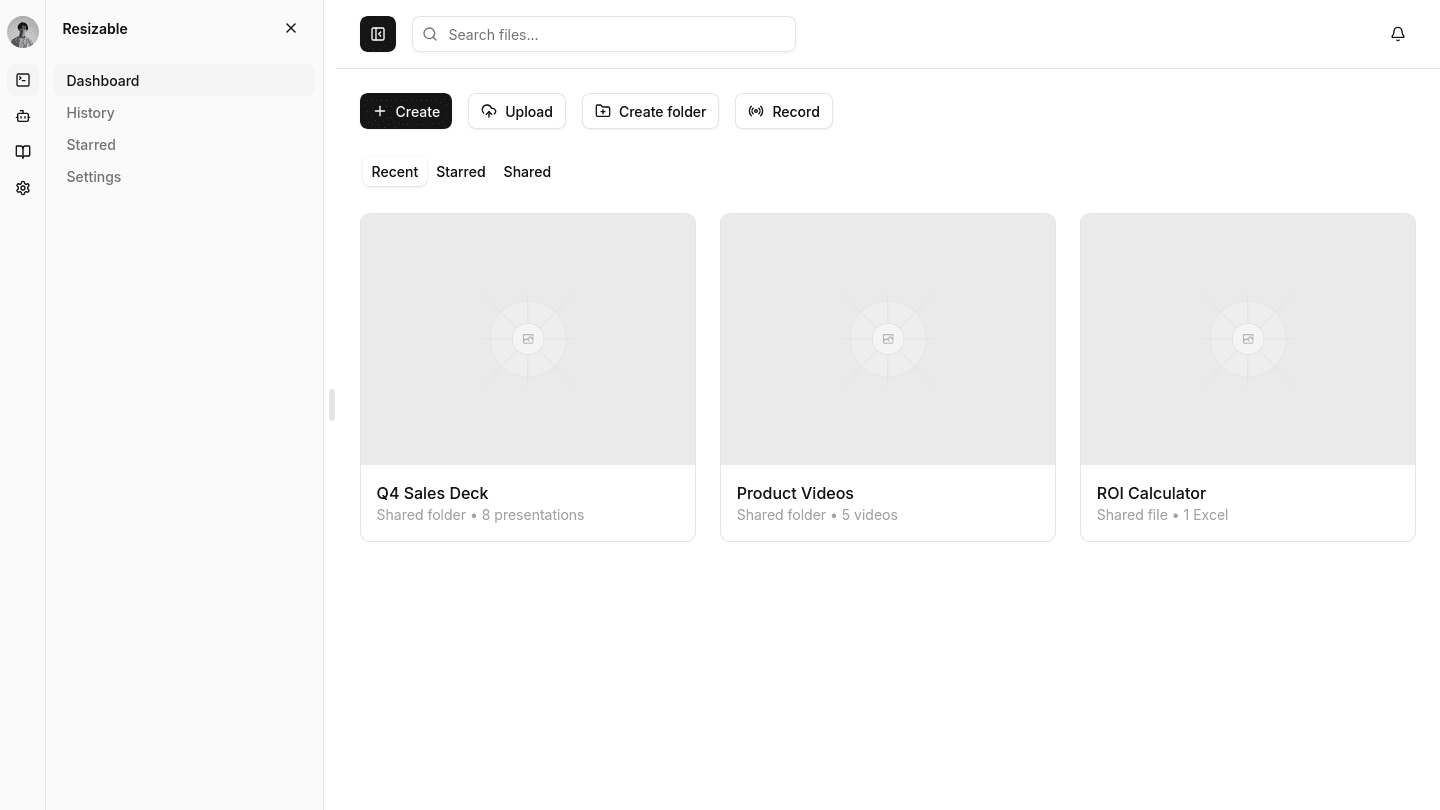Click the Resizable sidebar heading
This screenshot has width=1440, height=810.
[95, 28]
